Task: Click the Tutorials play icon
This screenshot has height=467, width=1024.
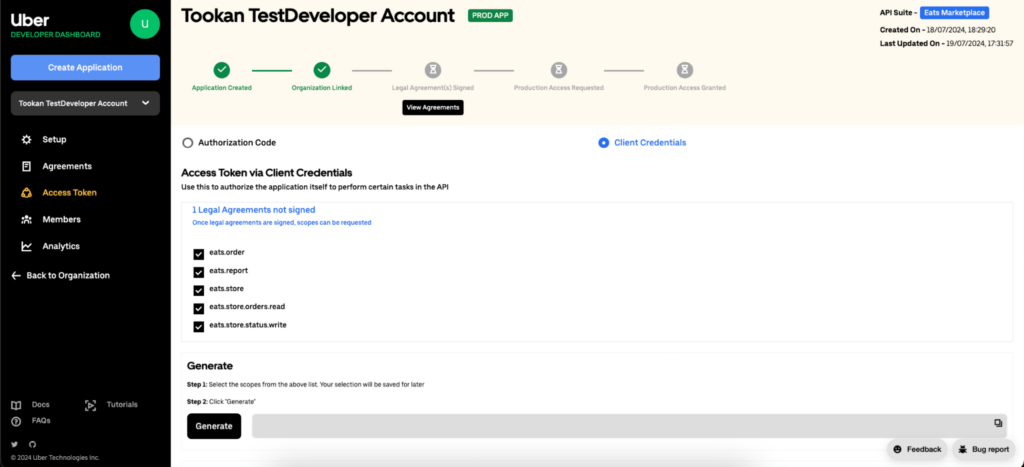Action: coord(91,405)
